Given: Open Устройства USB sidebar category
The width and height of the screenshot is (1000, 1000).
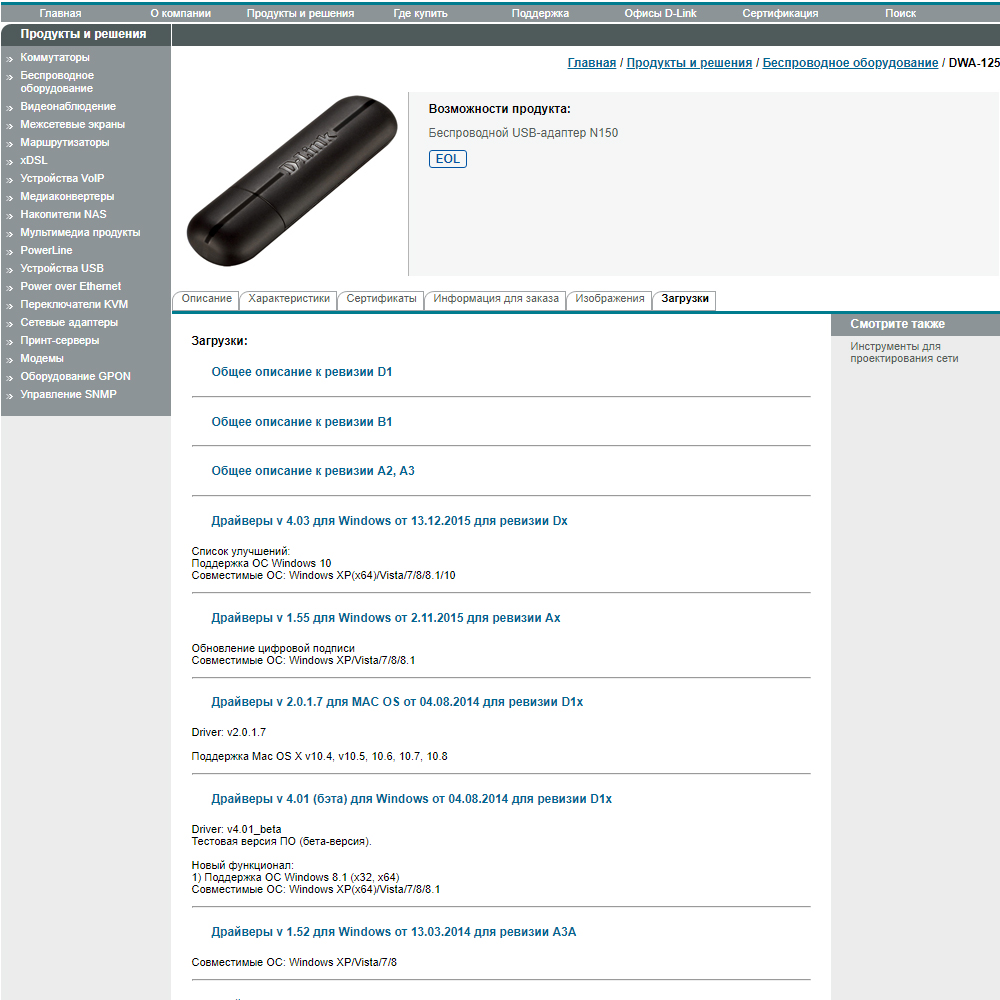Looking at the screenshot, I should click(x=62, y=268).
